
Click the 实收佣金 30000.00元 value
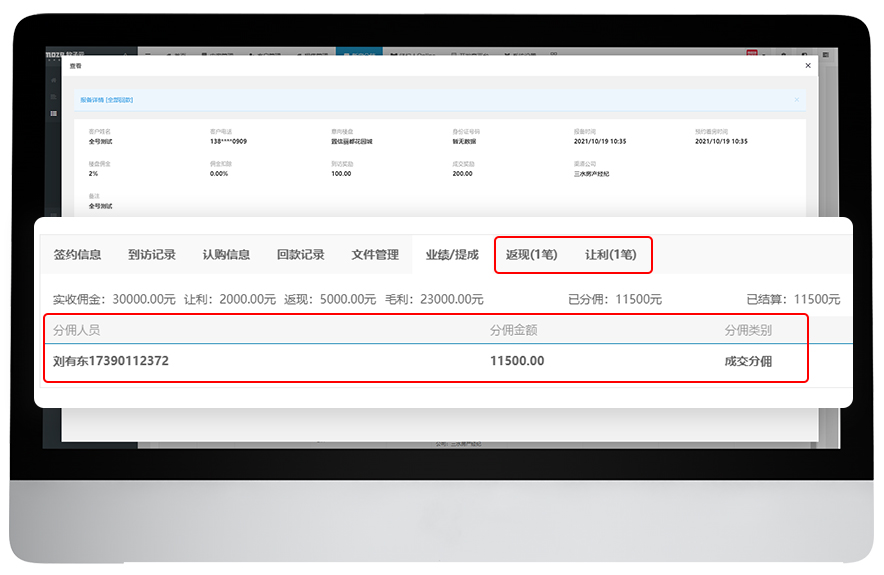click(x=144, y=299)
